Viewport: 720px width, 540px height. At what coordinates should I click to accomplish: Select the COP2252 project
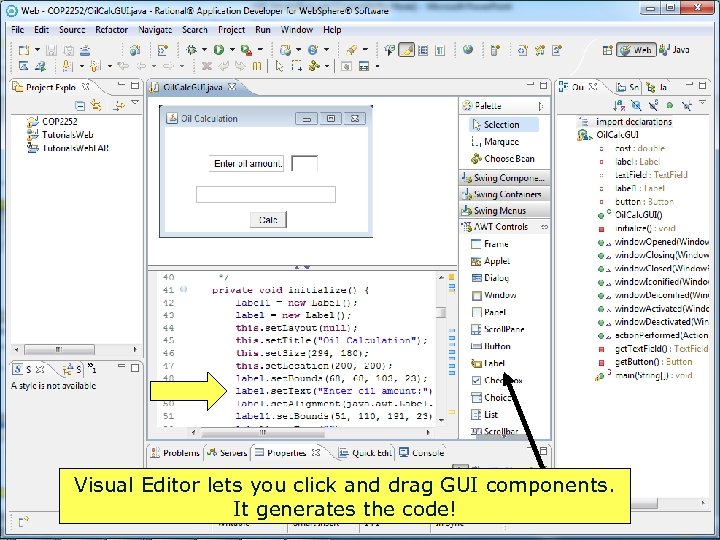(53, 121)
